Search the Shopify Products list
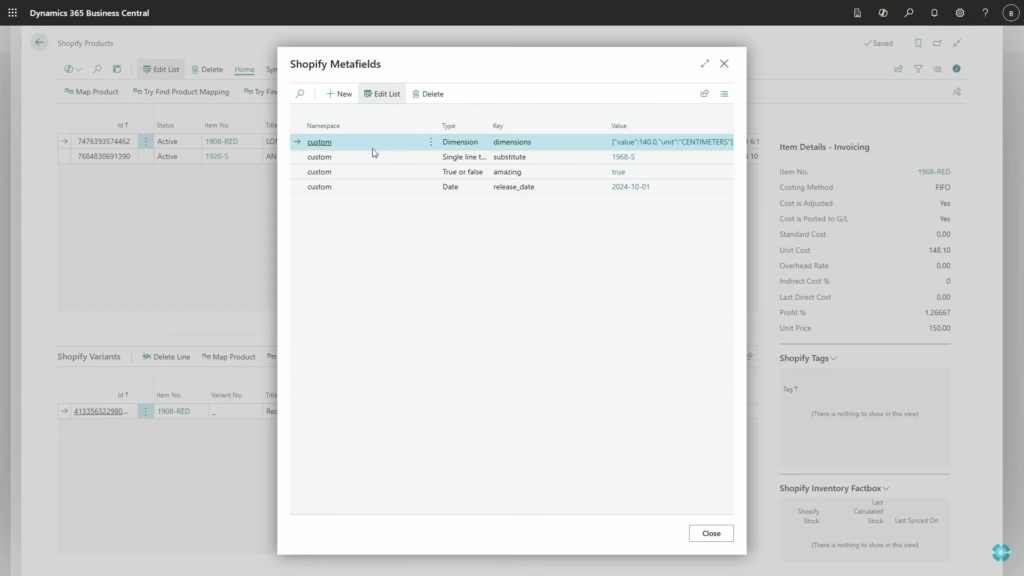This screenshot has width=1024, height=576. click(97, 69)
